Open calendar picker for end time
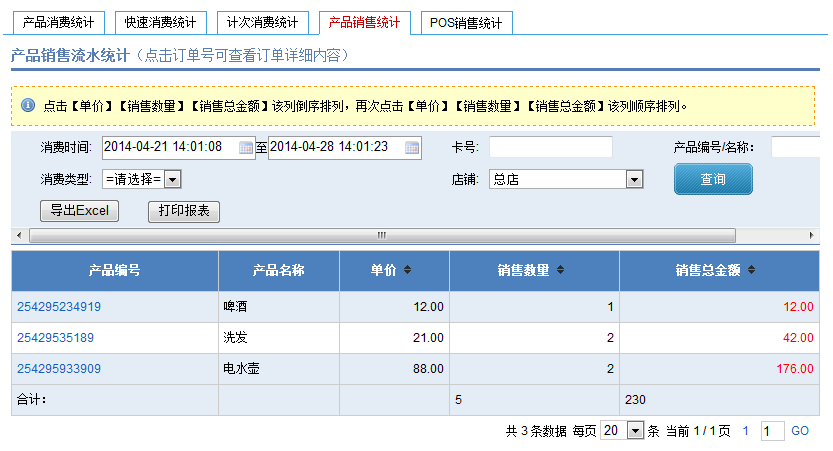 412,148
